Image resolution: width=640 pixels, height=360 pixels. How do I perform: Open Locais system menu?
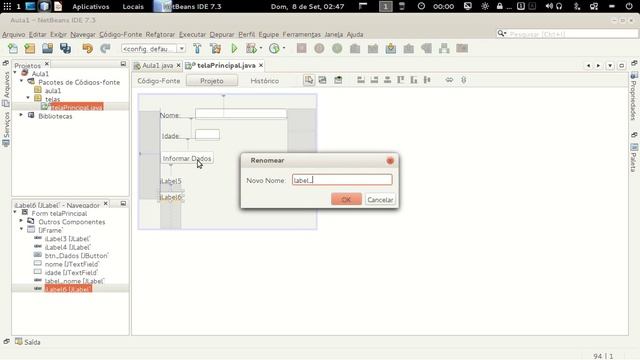click(133, 7)
